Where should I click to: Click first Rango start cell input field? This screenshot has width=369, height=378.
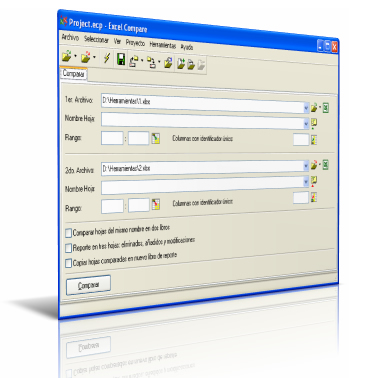coord(112,138)
